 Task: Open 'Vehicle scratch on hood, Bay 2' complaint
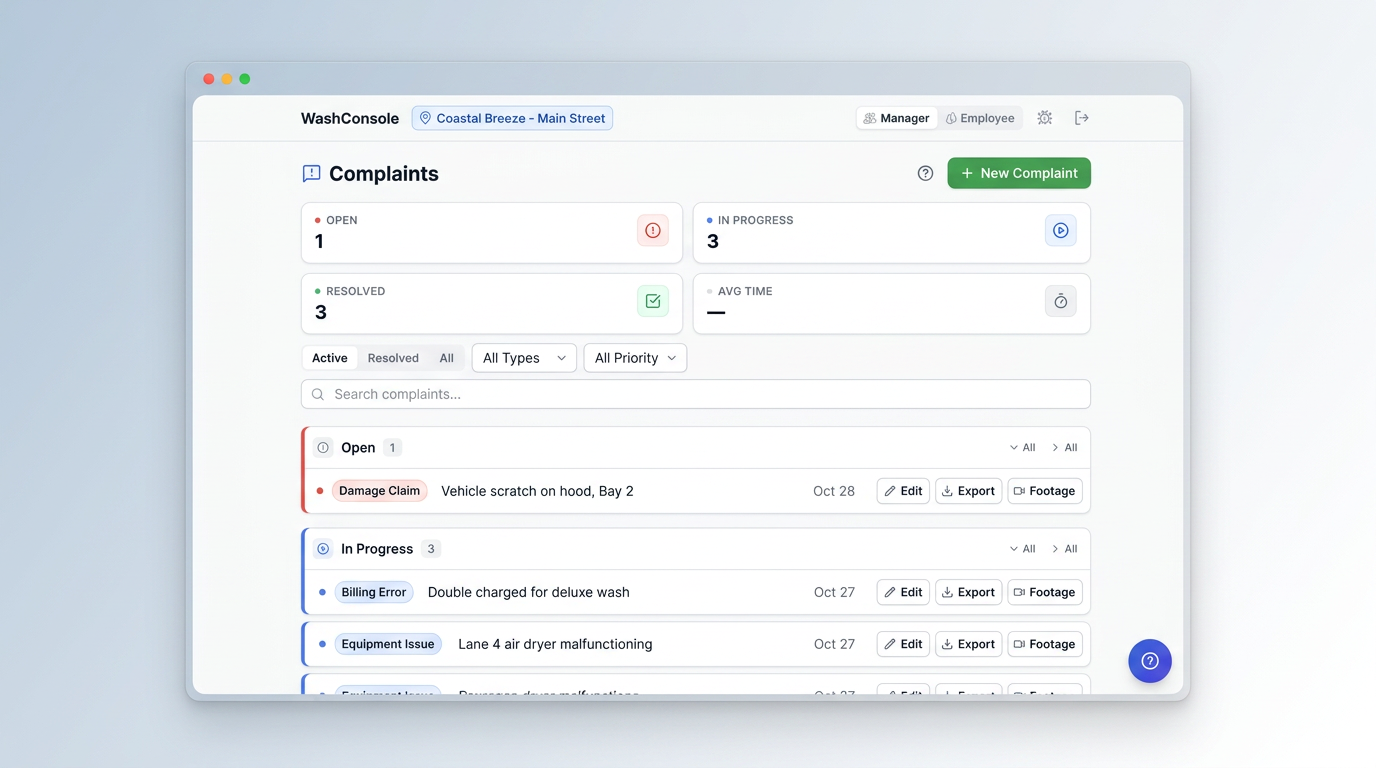click(537, 491)
